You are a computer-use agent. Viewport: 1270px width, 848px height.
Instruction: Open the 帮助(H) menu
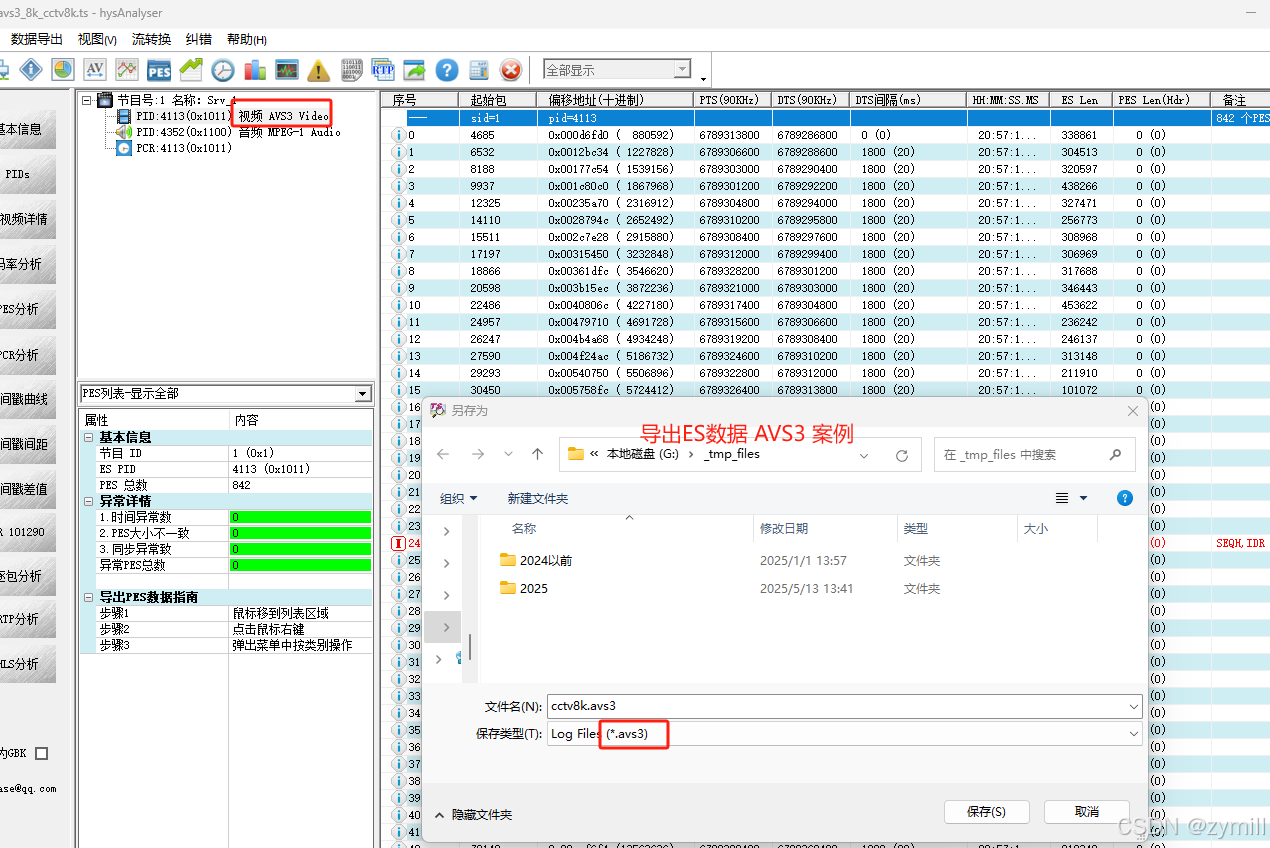(x=246, y=39)
